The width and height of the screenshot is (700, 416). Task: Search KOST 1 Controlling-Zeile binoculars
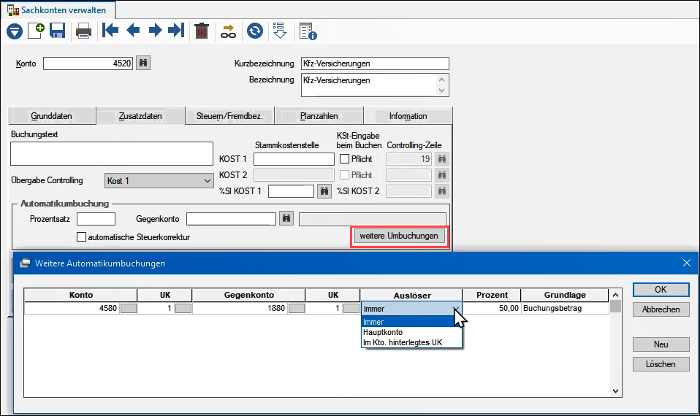coord(442,159)
